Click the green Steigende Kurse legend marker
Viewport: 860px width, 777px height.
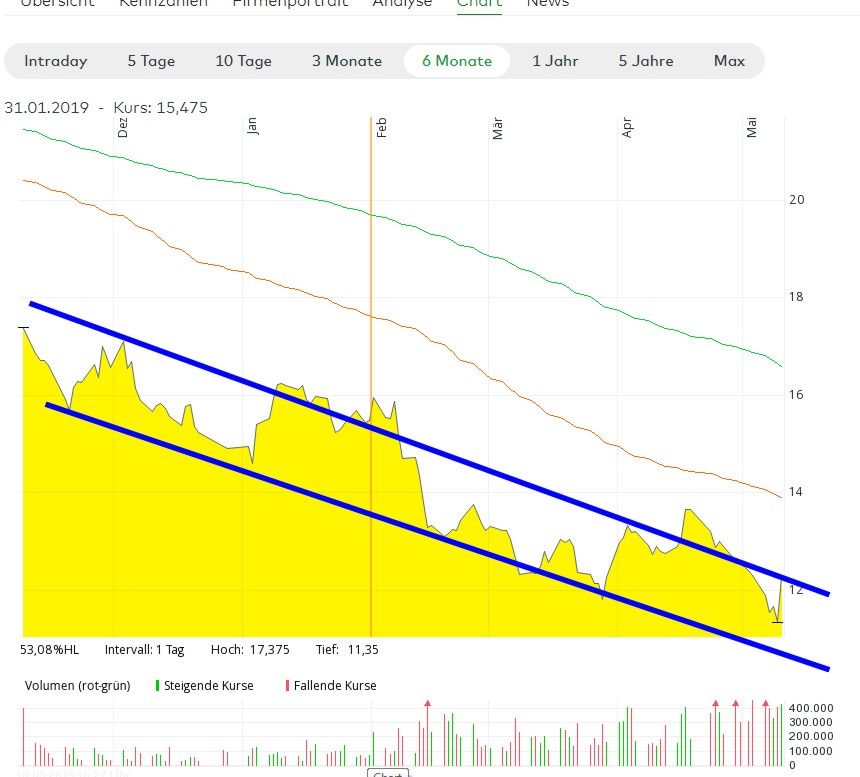pos(157,686)
